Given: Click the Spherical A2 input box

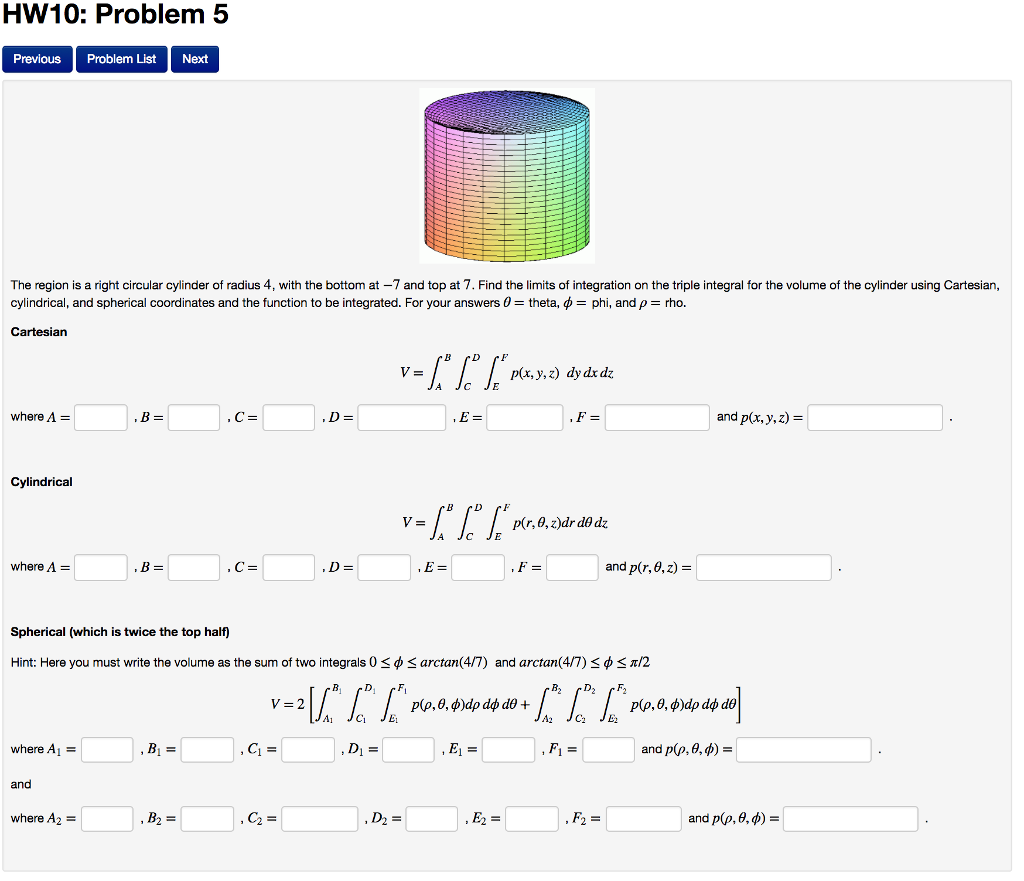Looking at the screenshot, I should pyautogui.click(x=107, y=818).
